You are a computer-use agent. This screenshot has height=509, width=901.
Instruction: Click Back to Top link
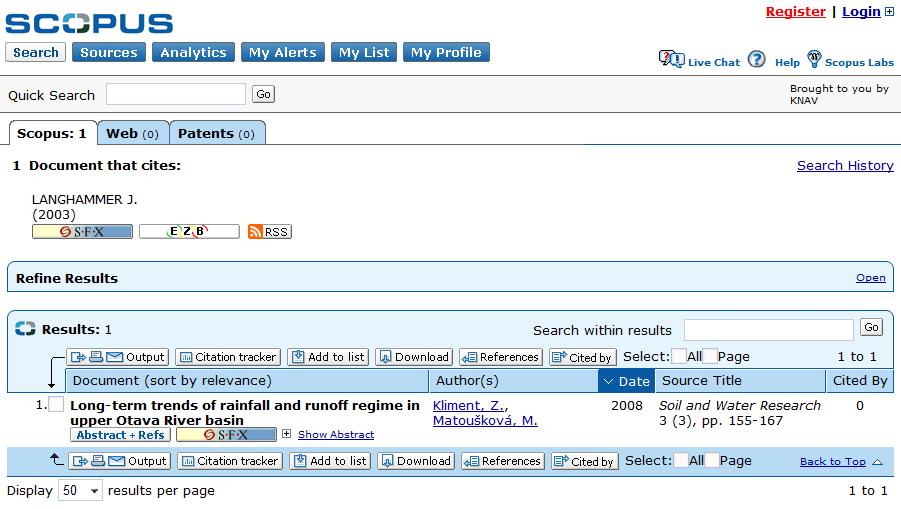click(833, 461)
